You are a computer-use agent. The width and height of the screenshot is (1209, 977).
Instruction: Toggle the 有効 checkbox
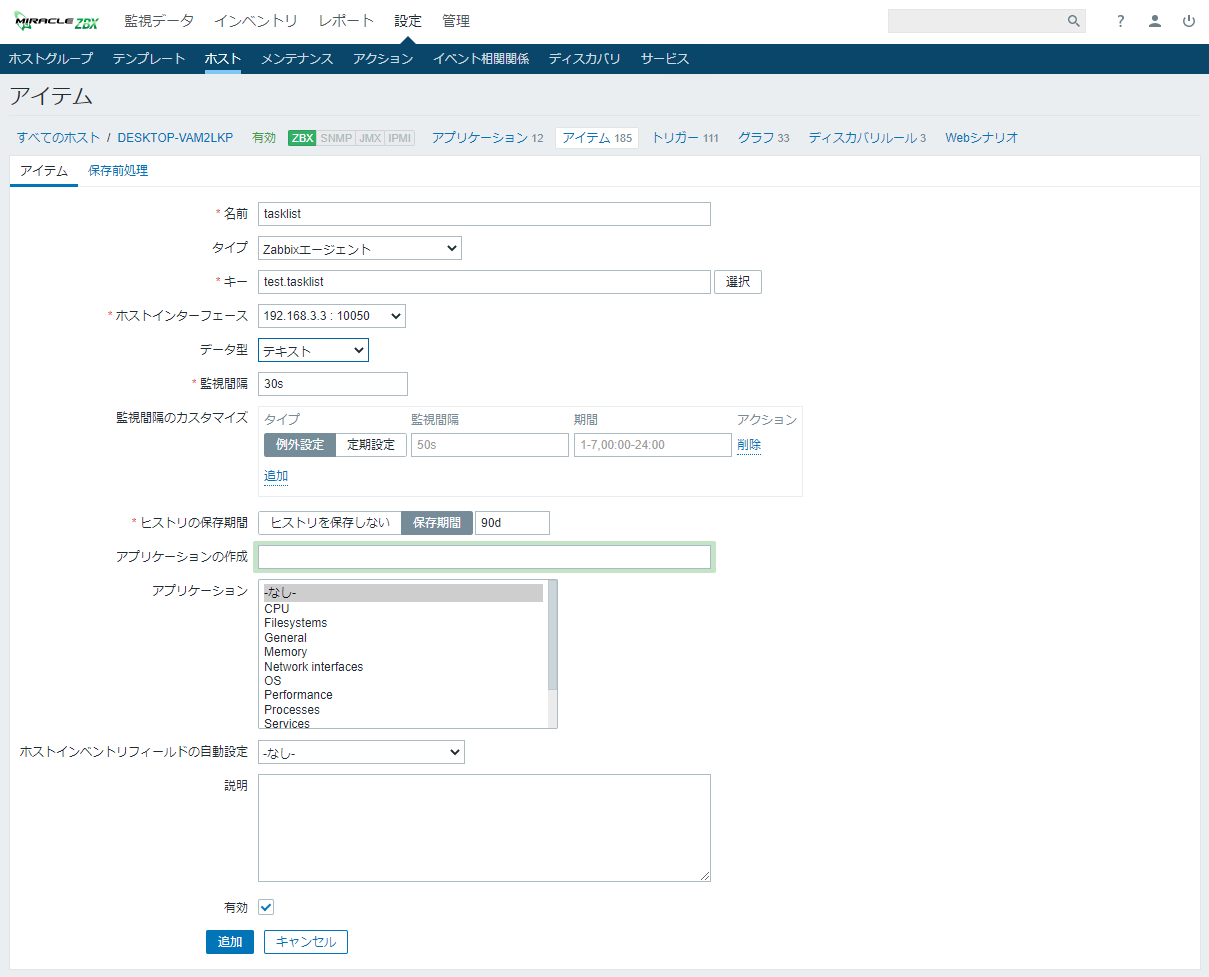(266, 907)
